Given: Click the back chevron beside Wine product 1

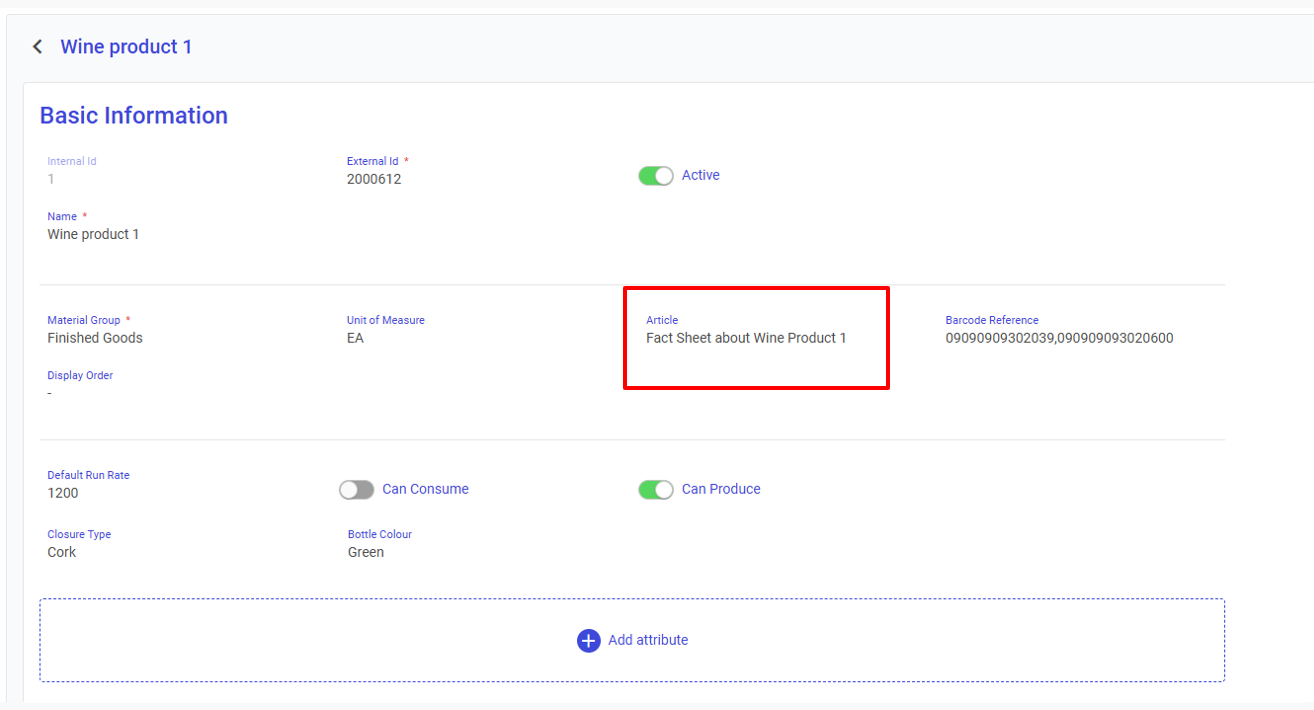Looking at the screenshot, I should pos(37,47).
